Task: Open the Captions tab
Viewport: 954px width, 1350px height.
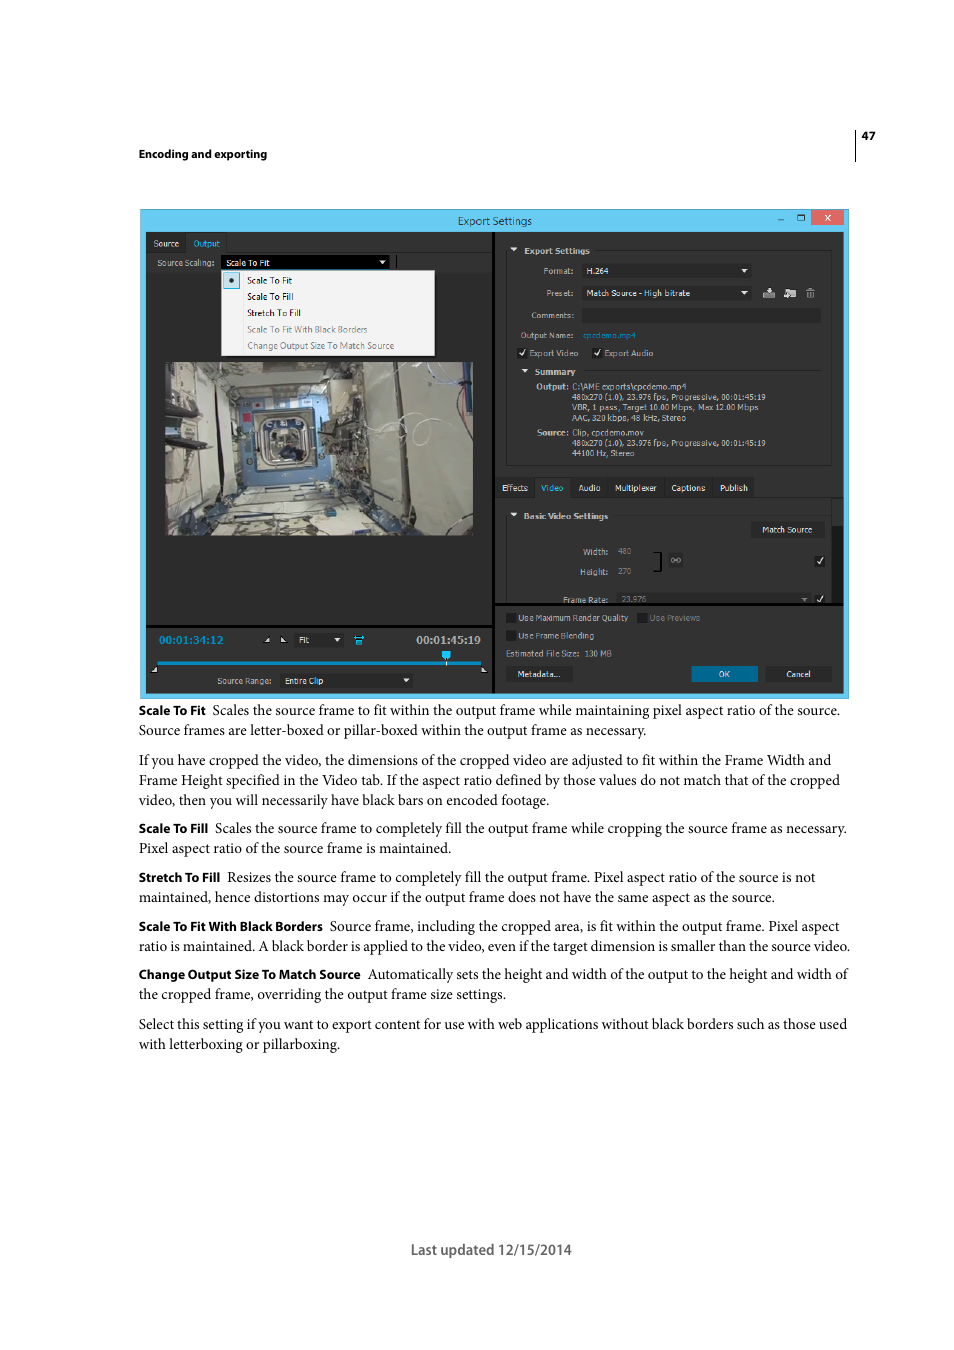Action: pyautogui.click(x=688, y=488)
